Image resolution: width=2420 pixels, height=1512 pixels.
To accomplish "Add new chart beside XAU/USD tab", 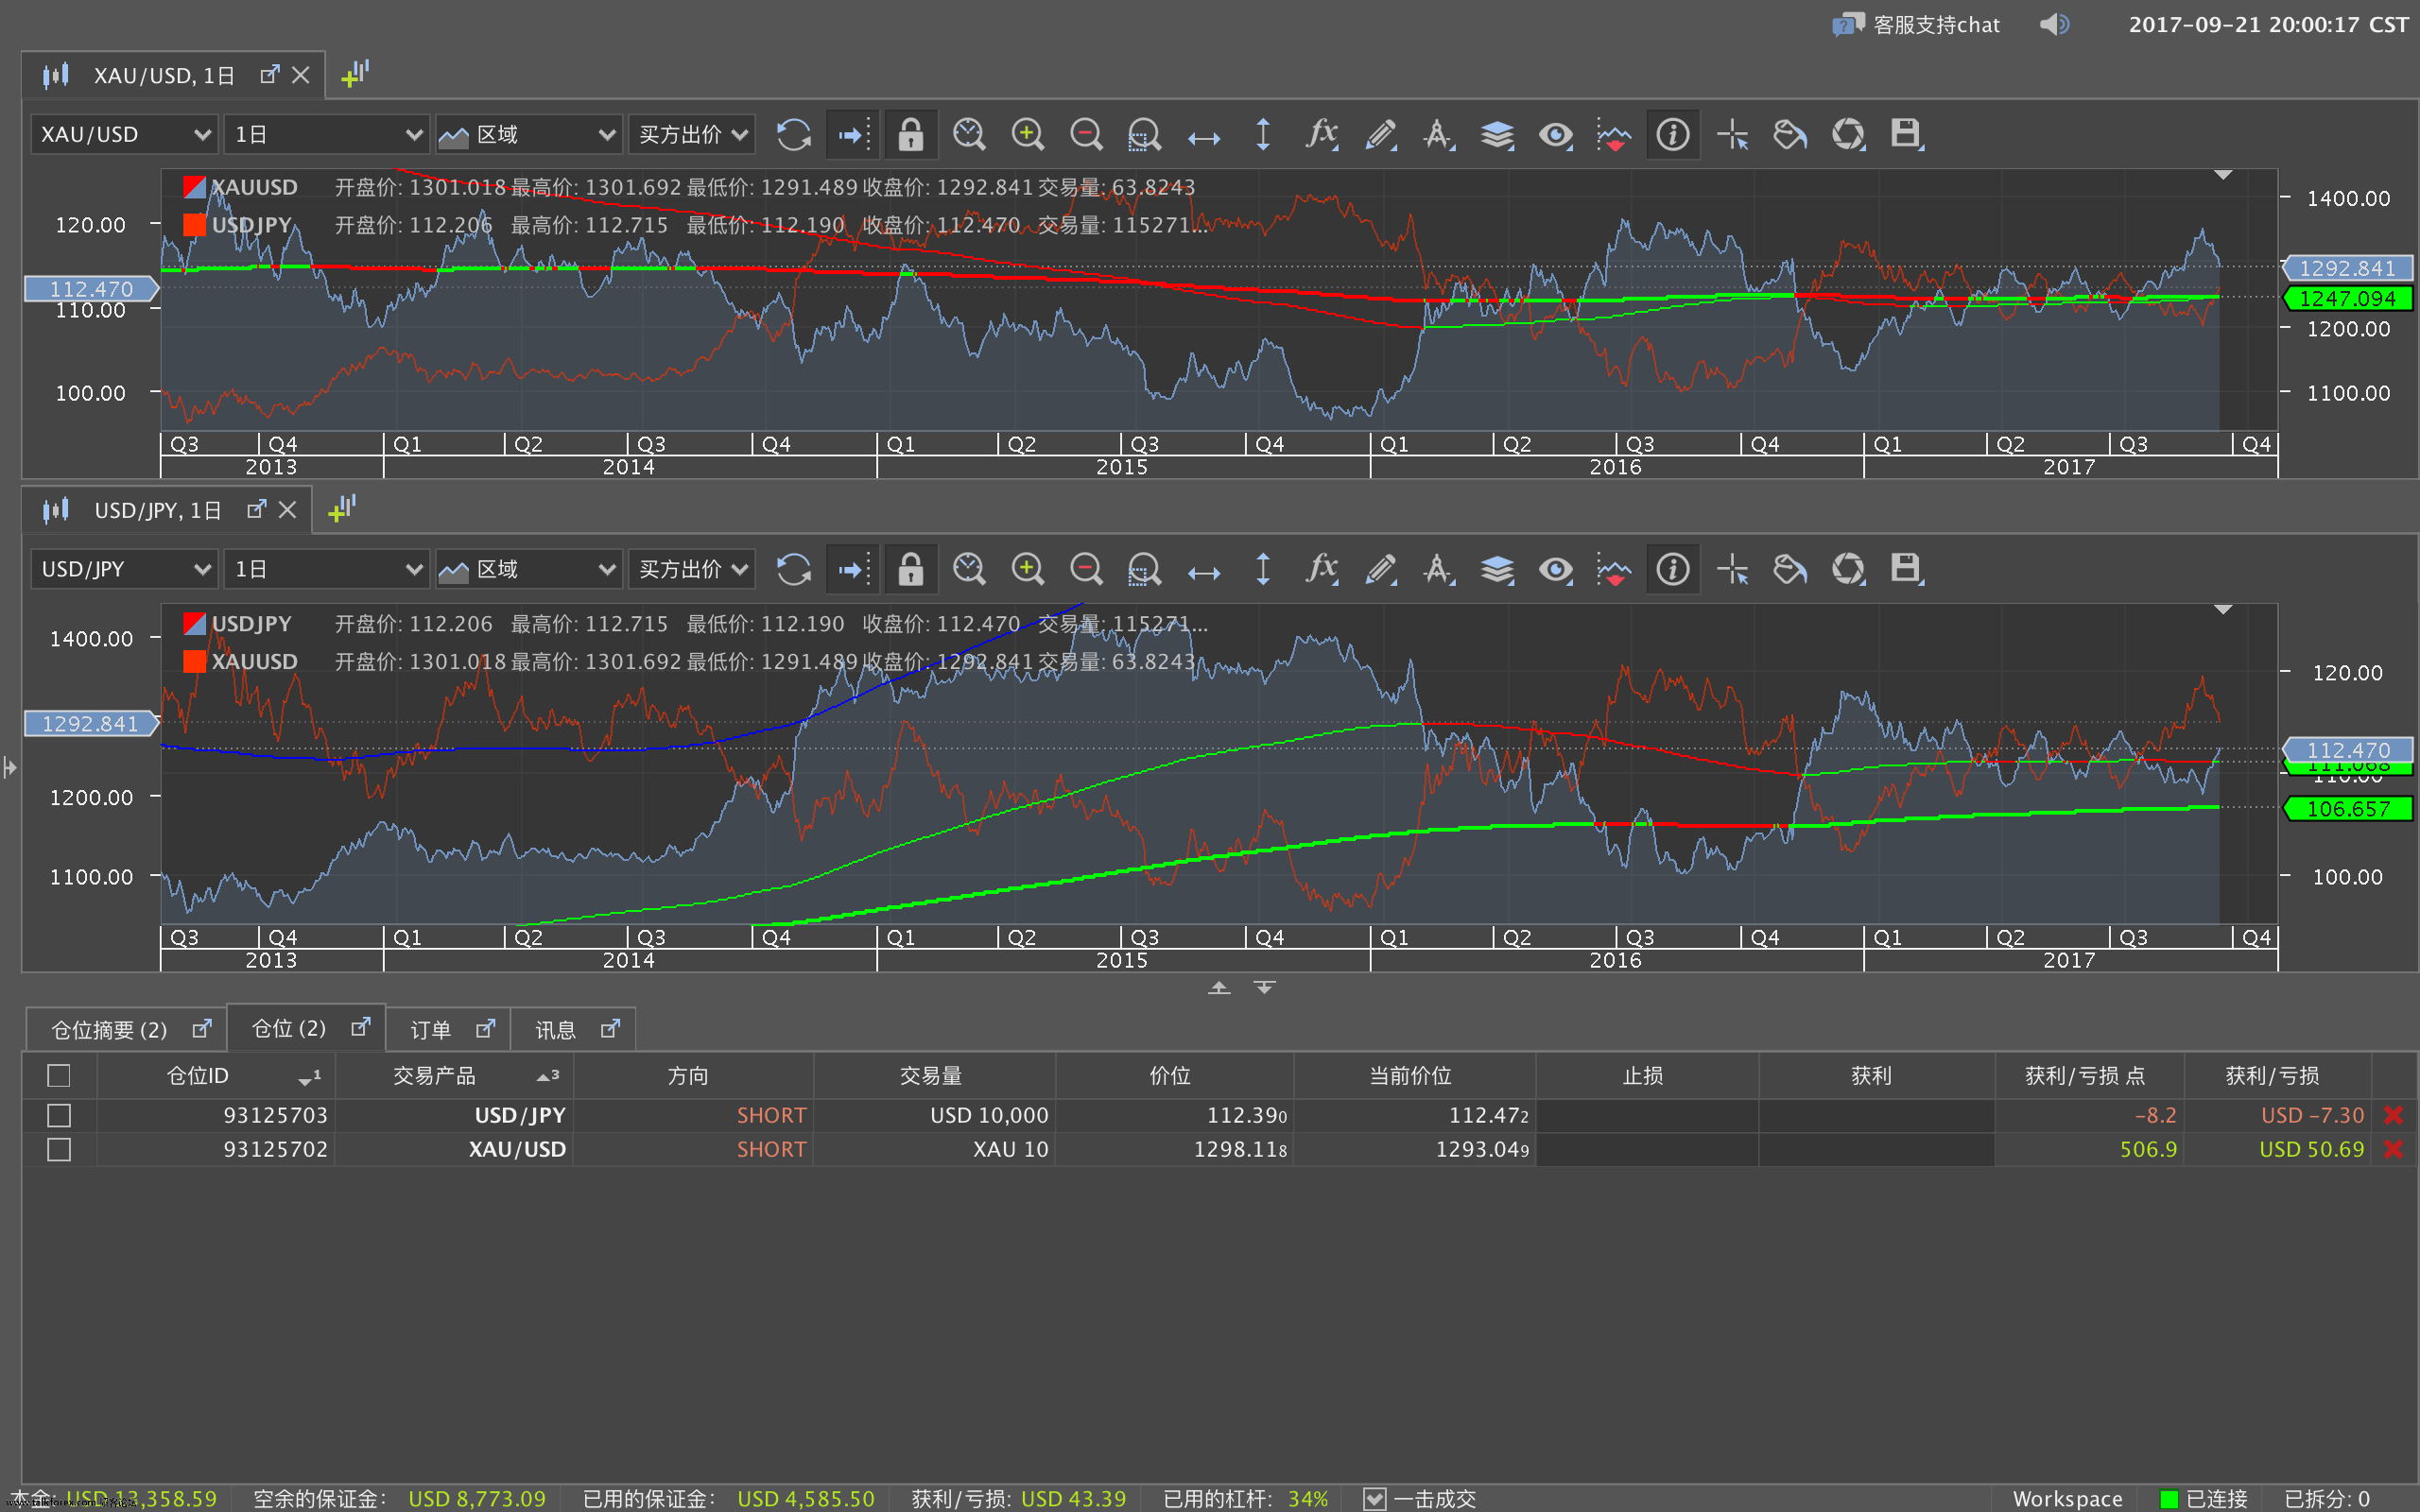I will [355, 74].
